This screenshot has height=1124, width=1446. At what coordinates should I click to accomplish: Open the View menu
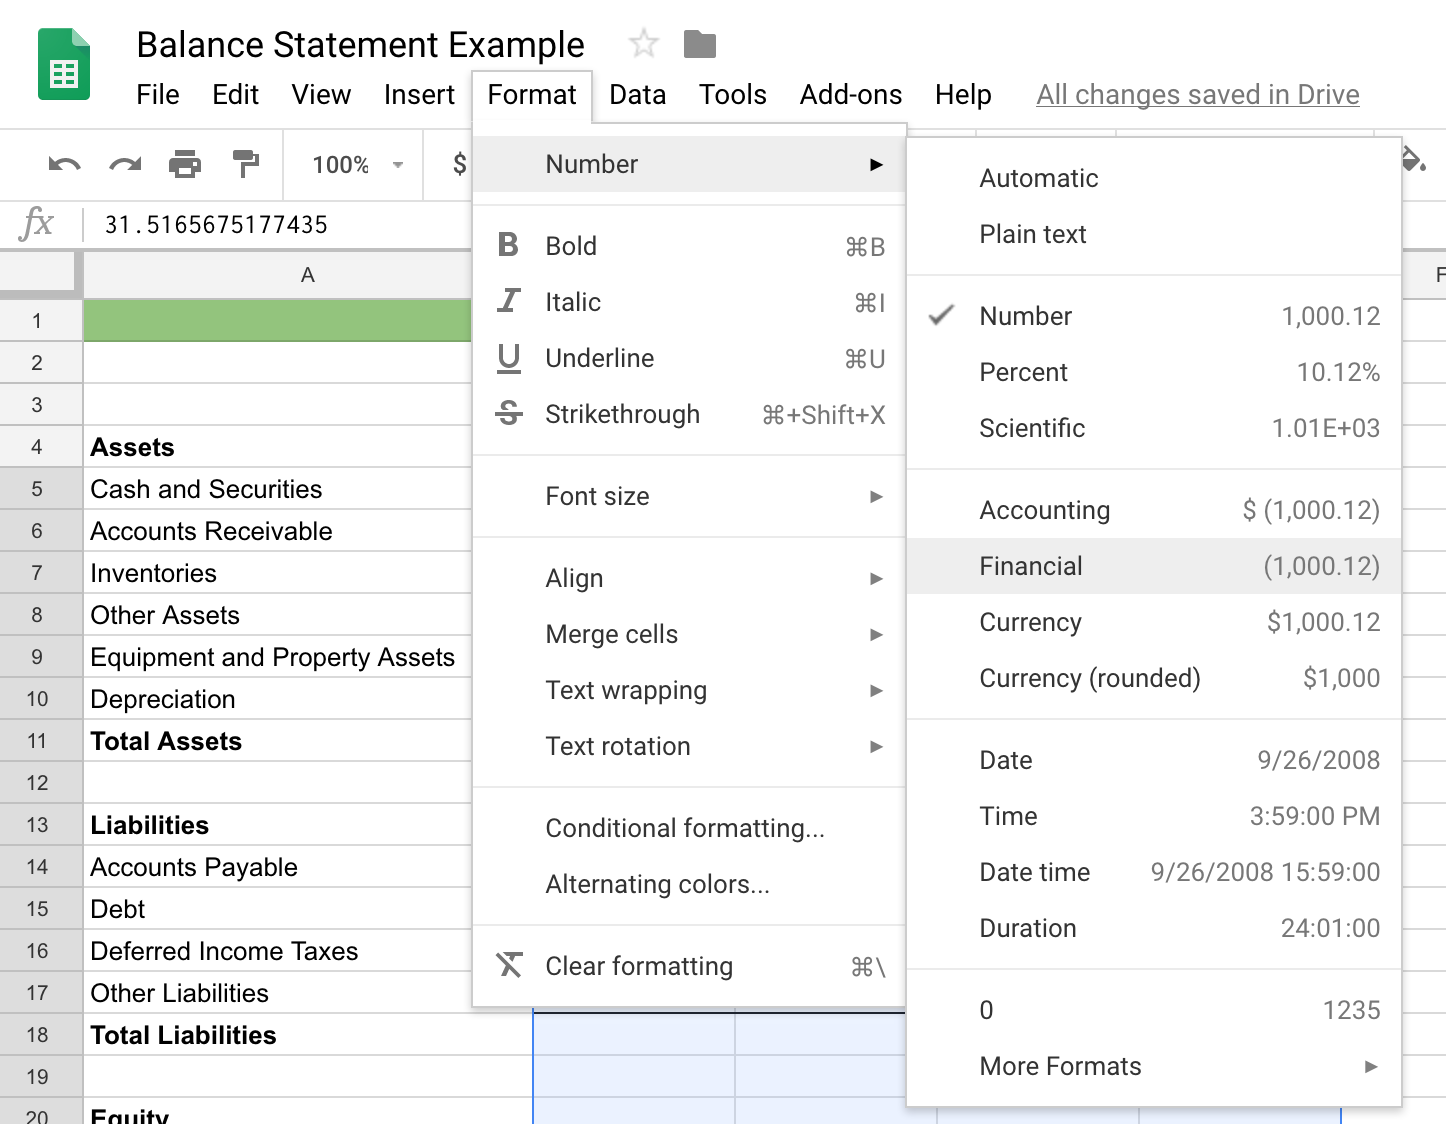321,95
